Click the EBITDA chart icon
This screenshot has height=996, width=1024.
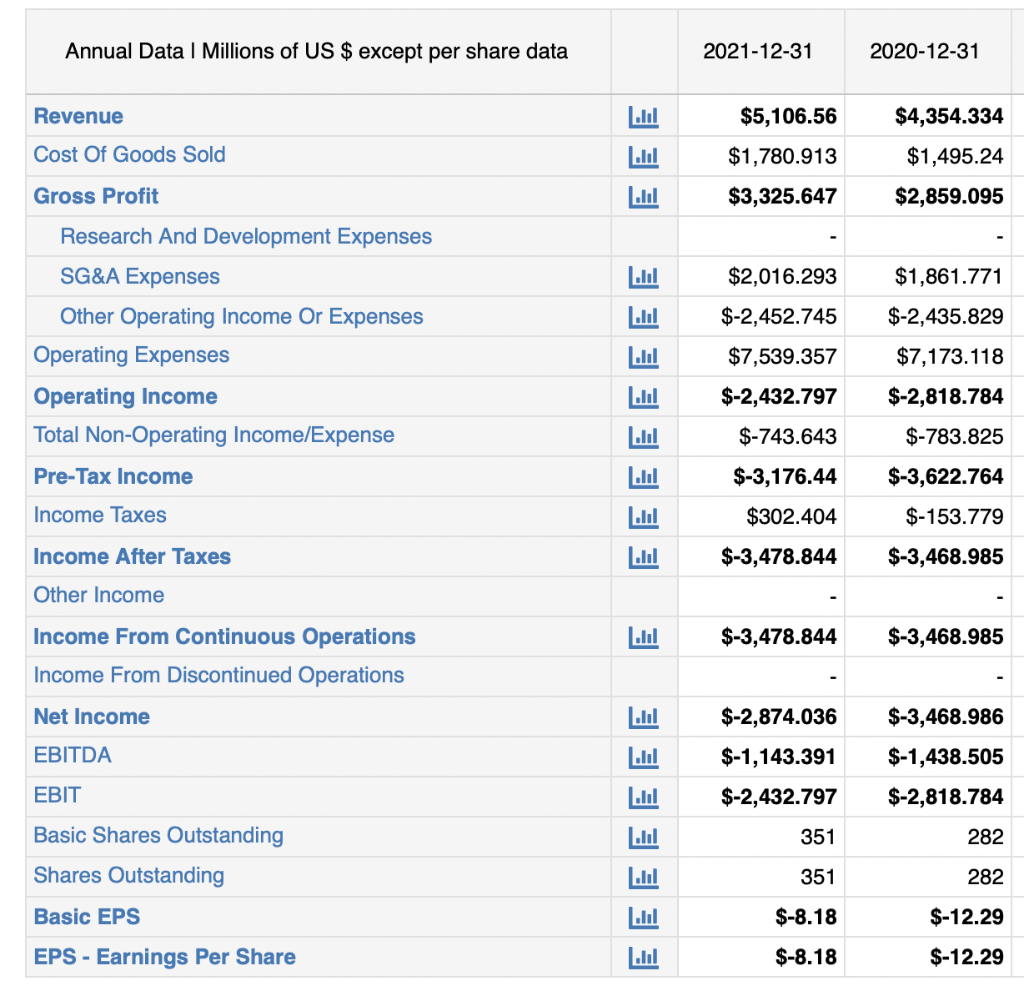click(643, 757)
